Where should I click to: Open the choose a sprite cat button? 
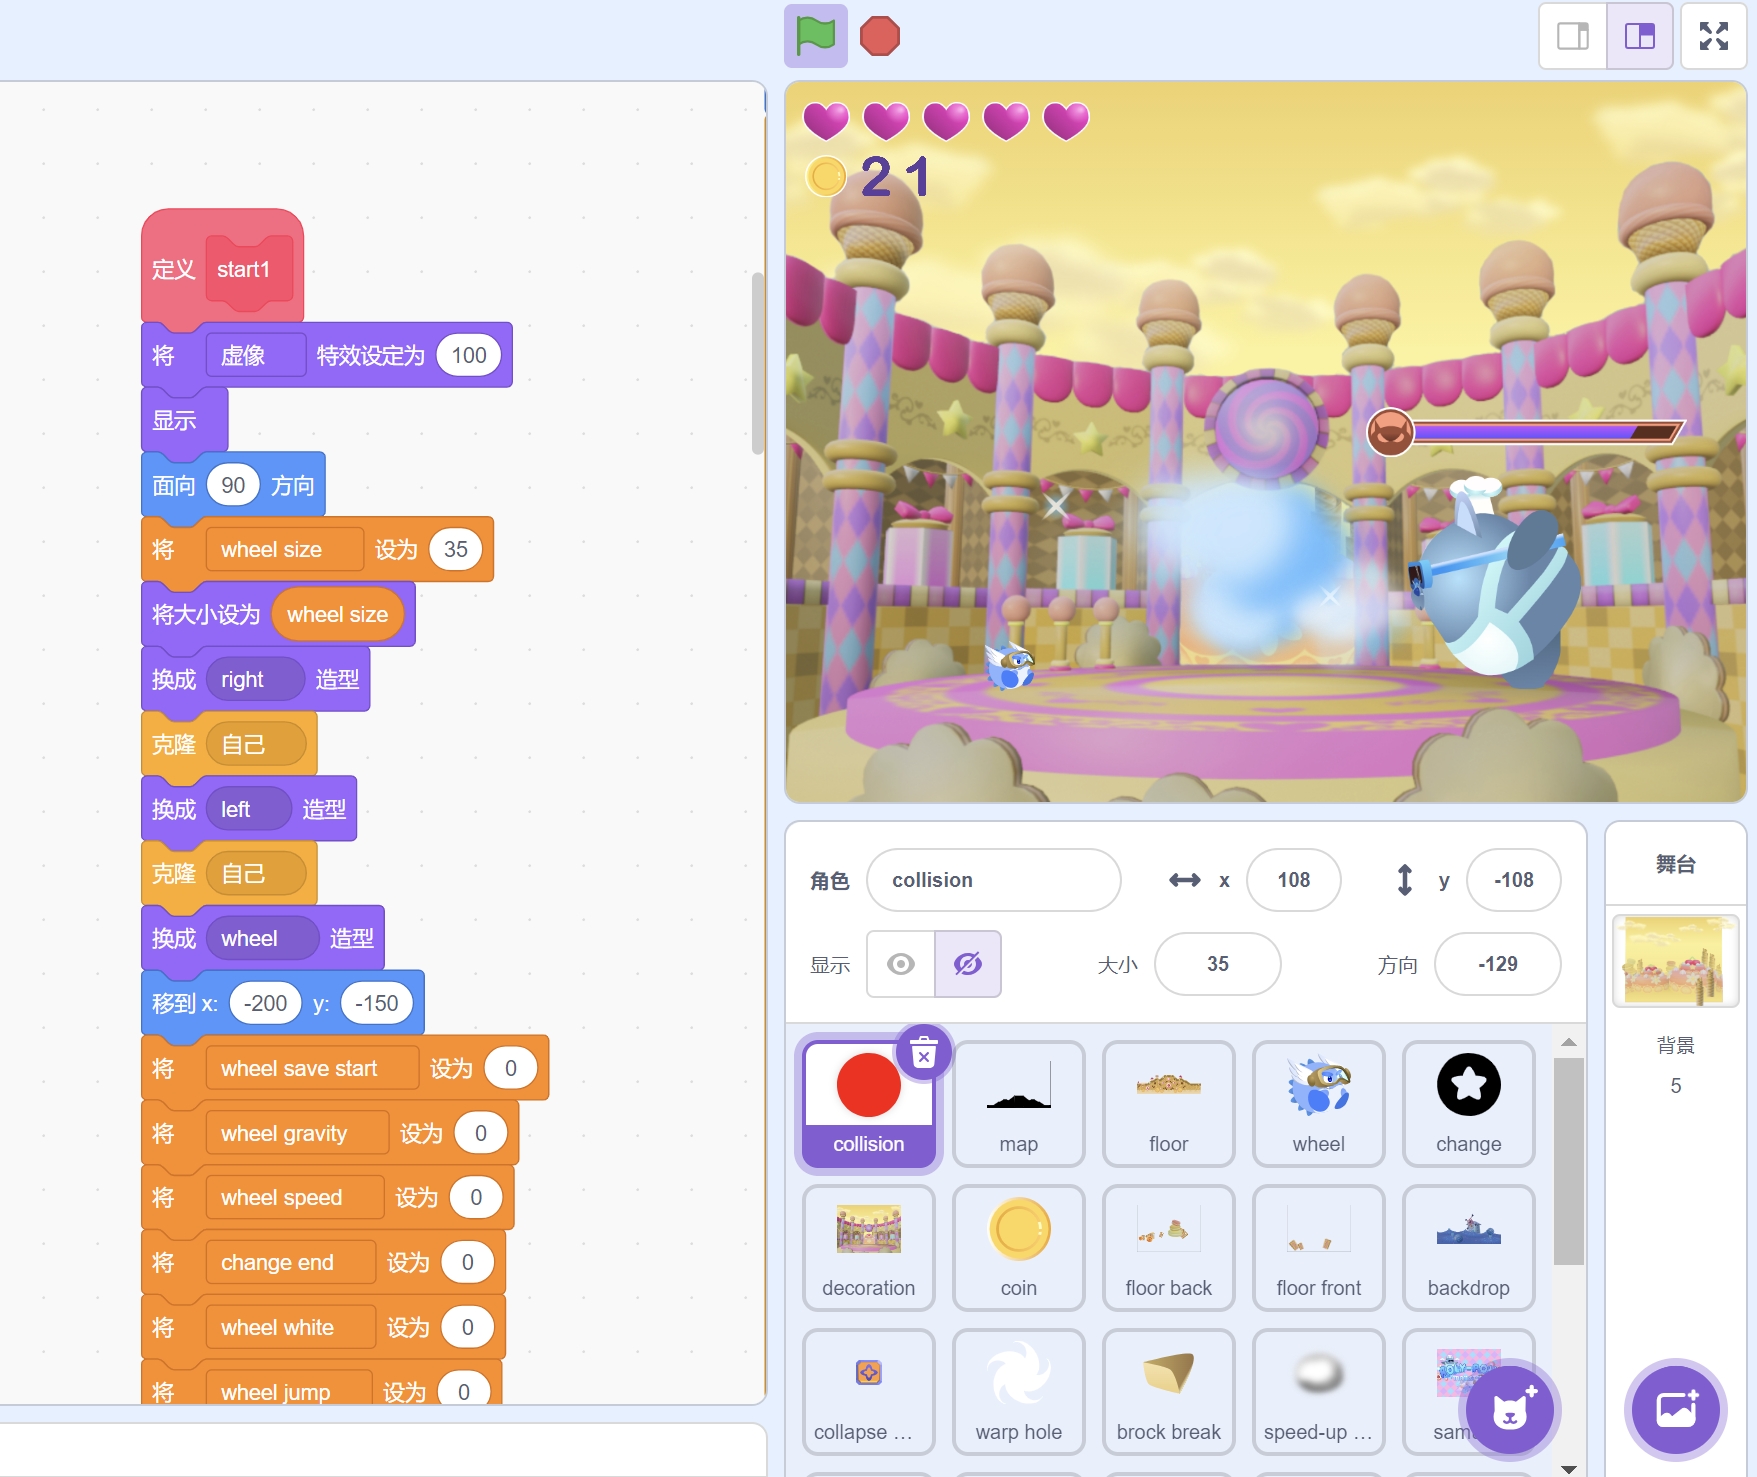tap(1509, 1410)
